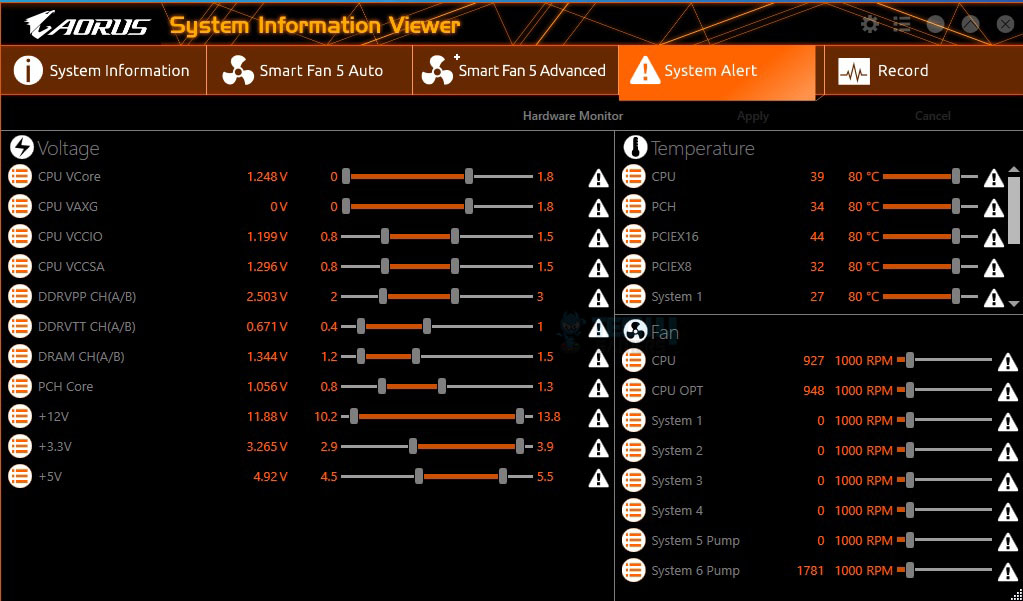
Task: Switch to Smart Fan 5 Advanced tab
Action: click(x=515, y=70)
